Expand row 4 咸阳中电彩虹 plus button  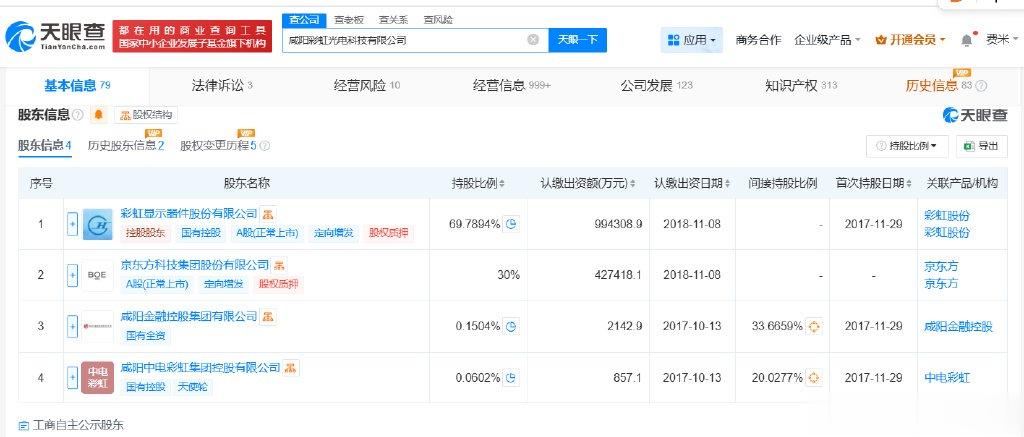72,378
